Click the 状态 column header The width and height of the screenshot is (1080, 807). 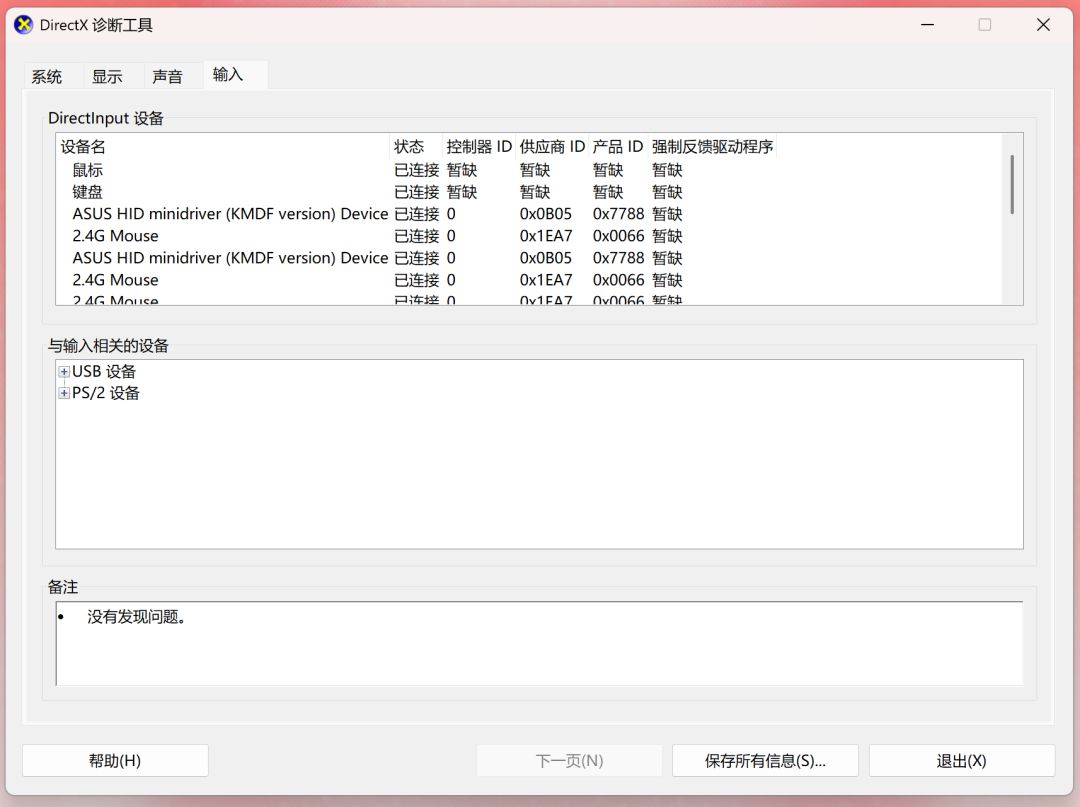click(x=416, y=147)
